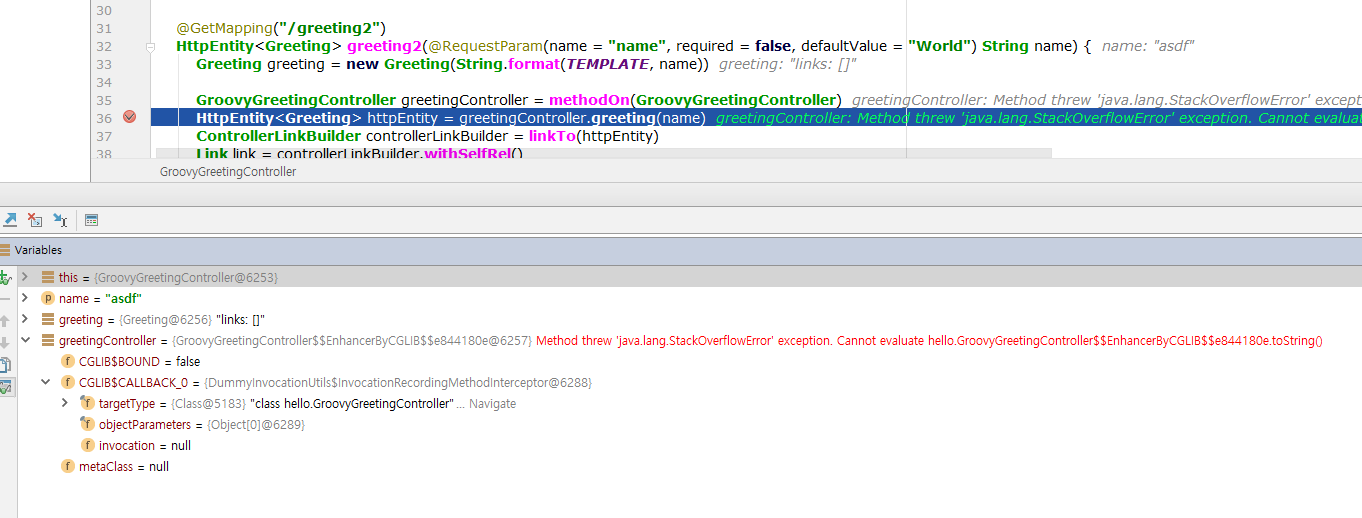Click the parameter 'p' icon beside name
1362x518 pixels.
[48, 298]
